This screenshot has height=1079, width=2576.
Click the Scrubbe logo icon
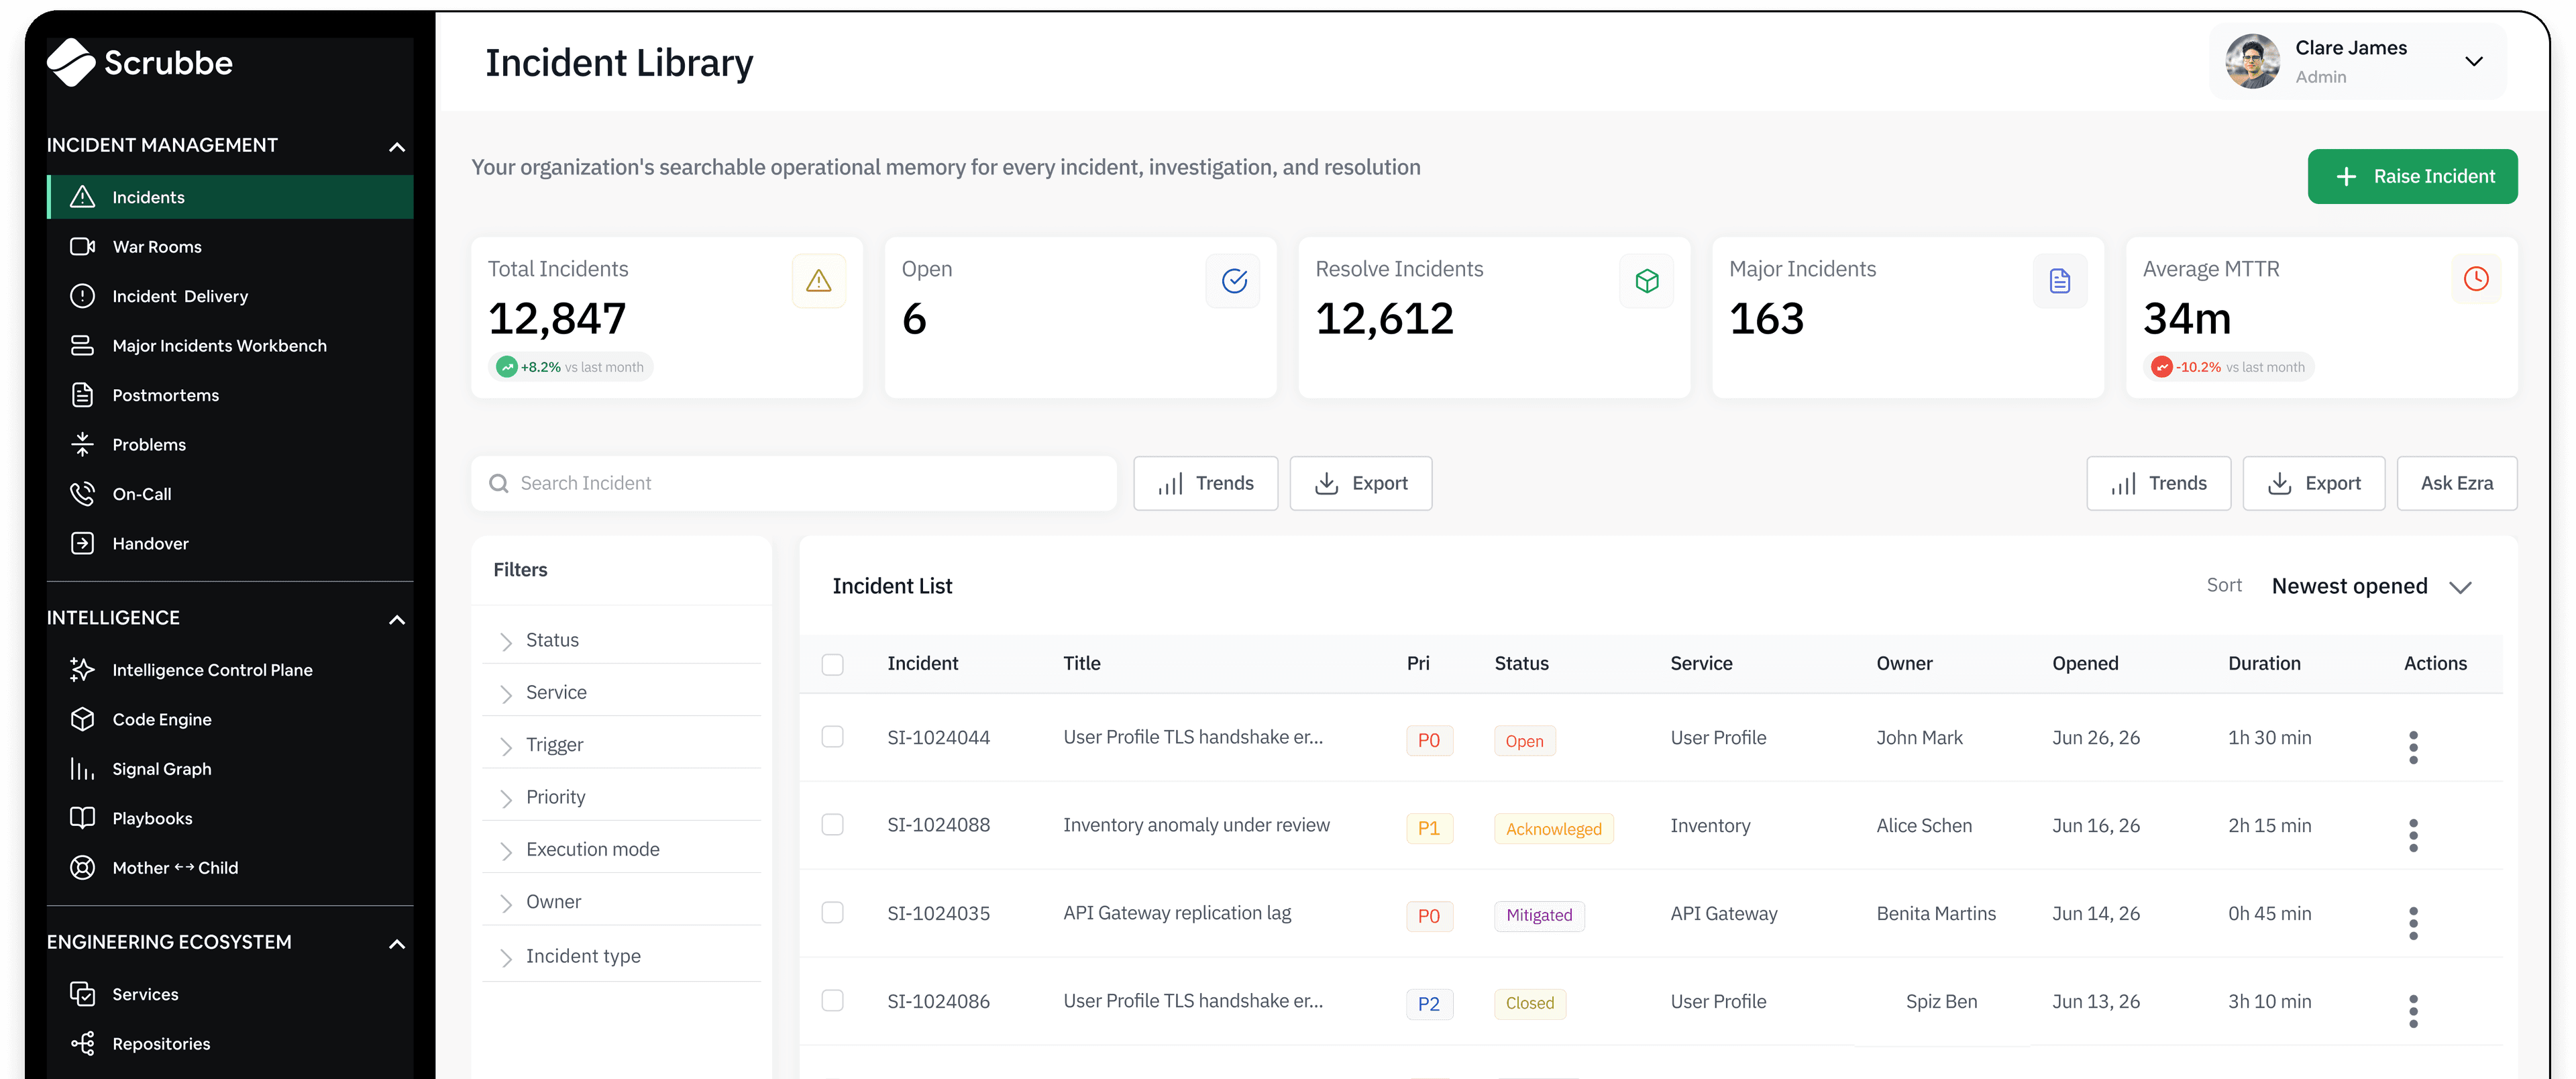[71, 62]
